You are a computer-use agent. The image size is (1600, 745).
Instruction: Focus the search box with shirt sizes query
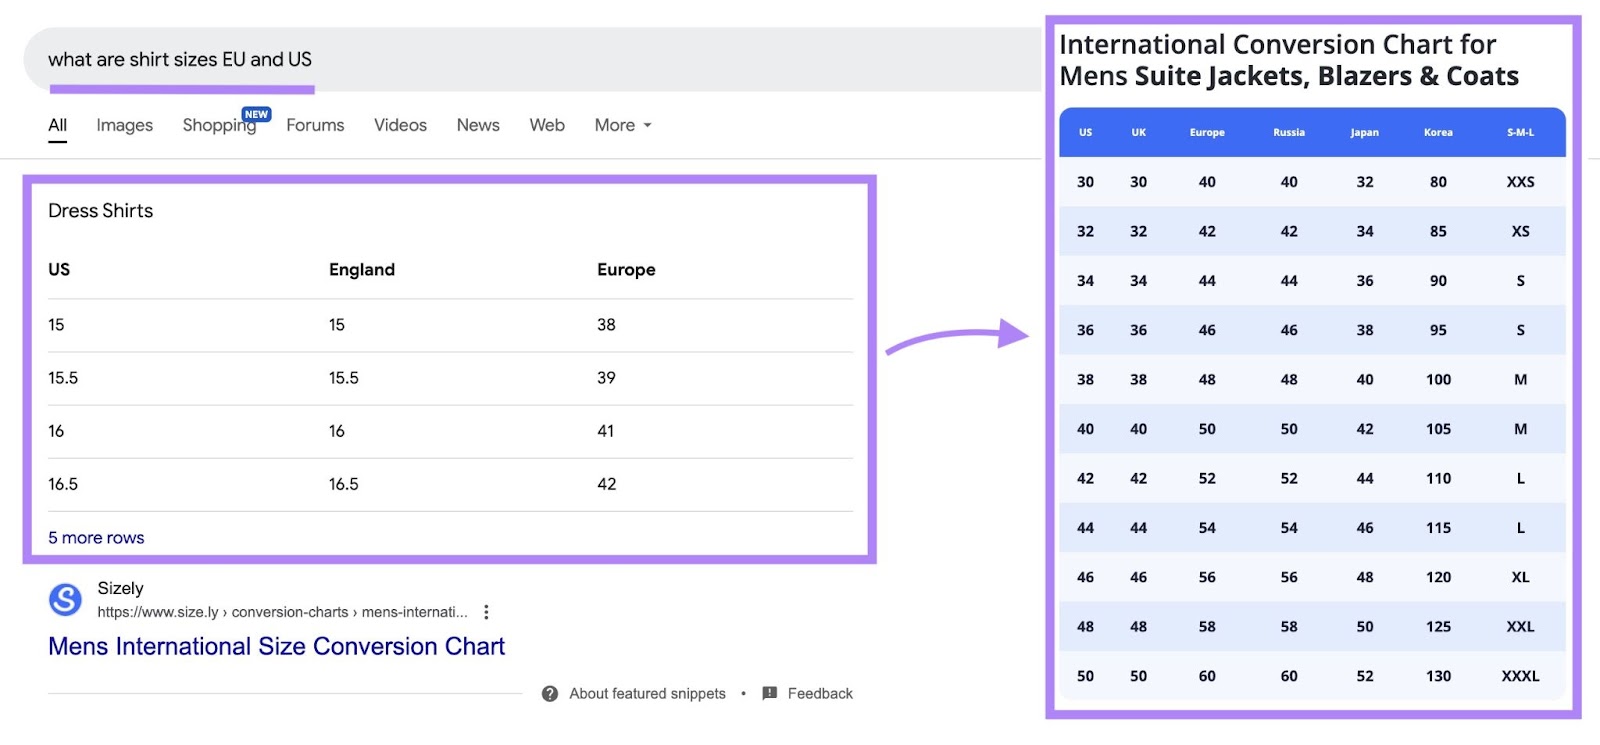[x=532, y=59]
